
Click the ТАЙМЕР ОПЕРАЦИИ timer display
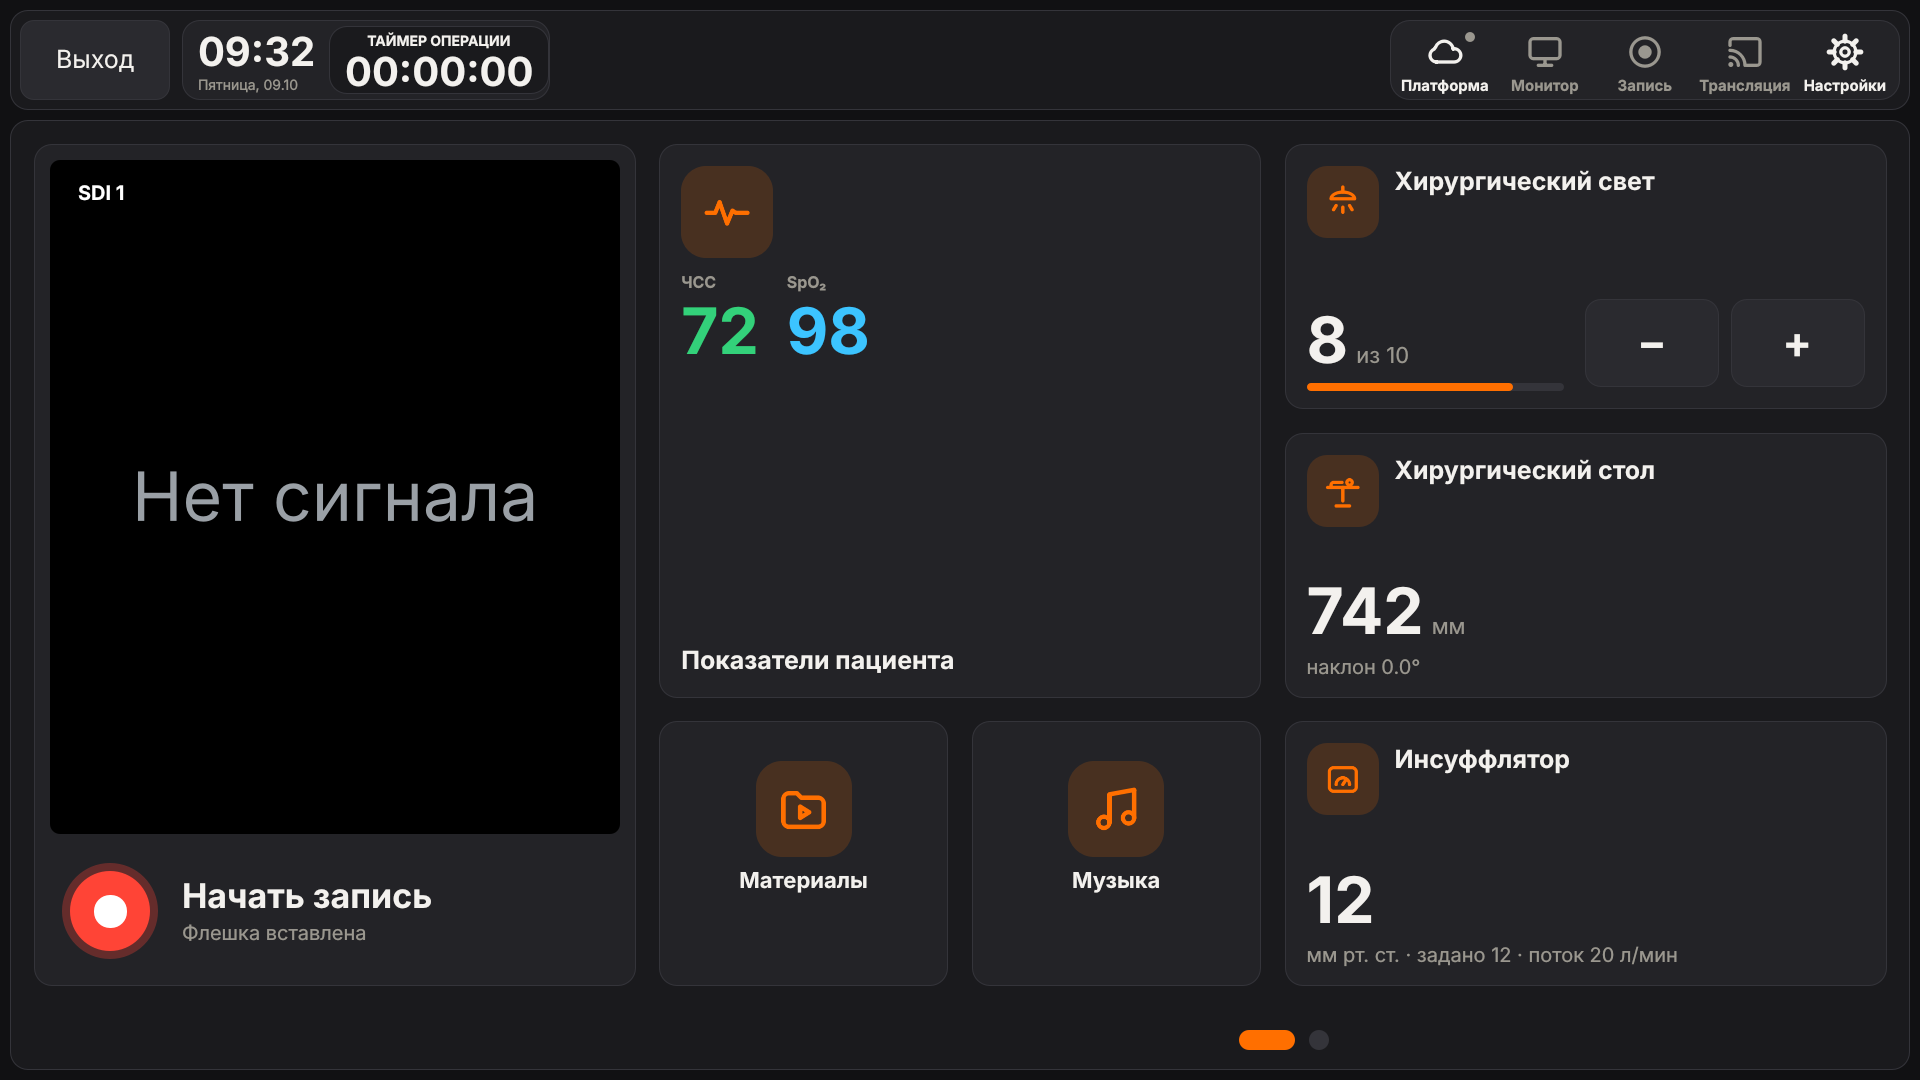coord(439,61)
